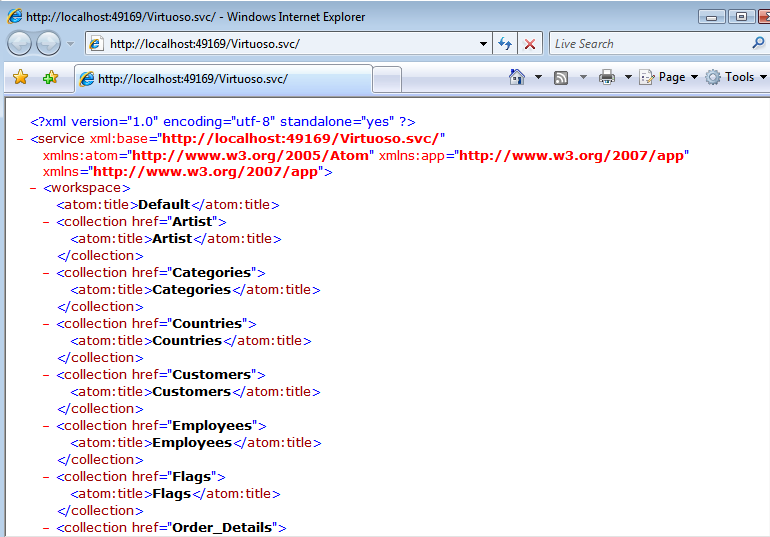Collapse the workspace XML node
The width and height of the screenshot is (770, 537).
click(x=34, y=188)
